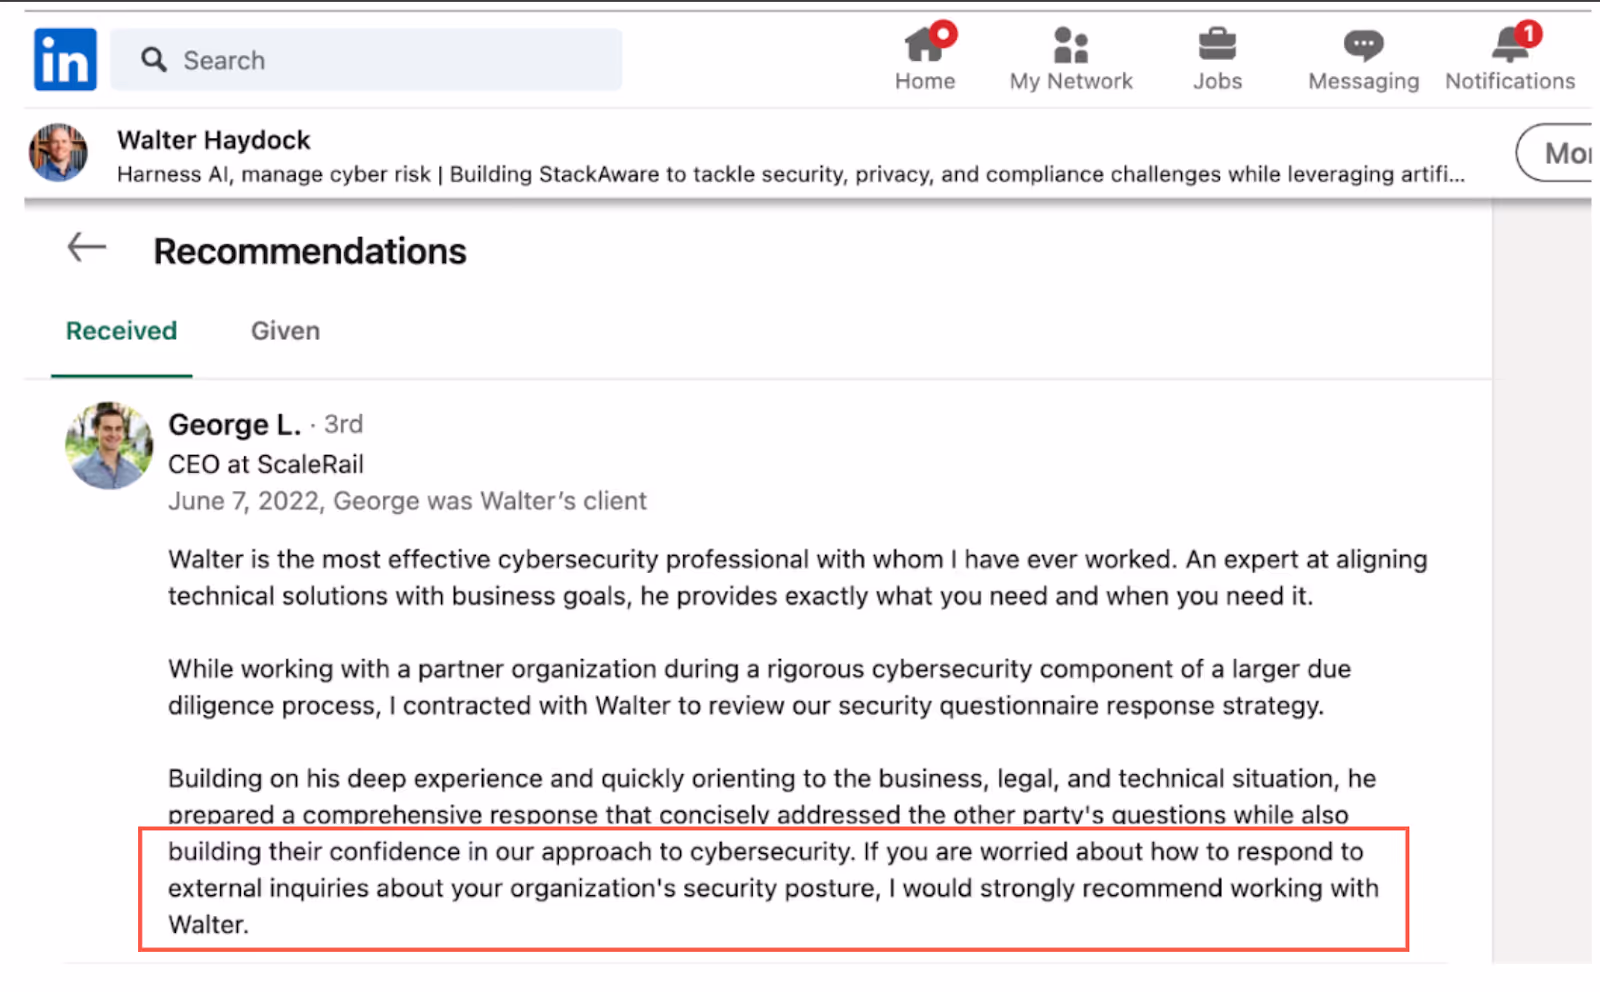1600x992 pixels.
Task: Select the Received recommendations tab
Action: pos(121,330)
